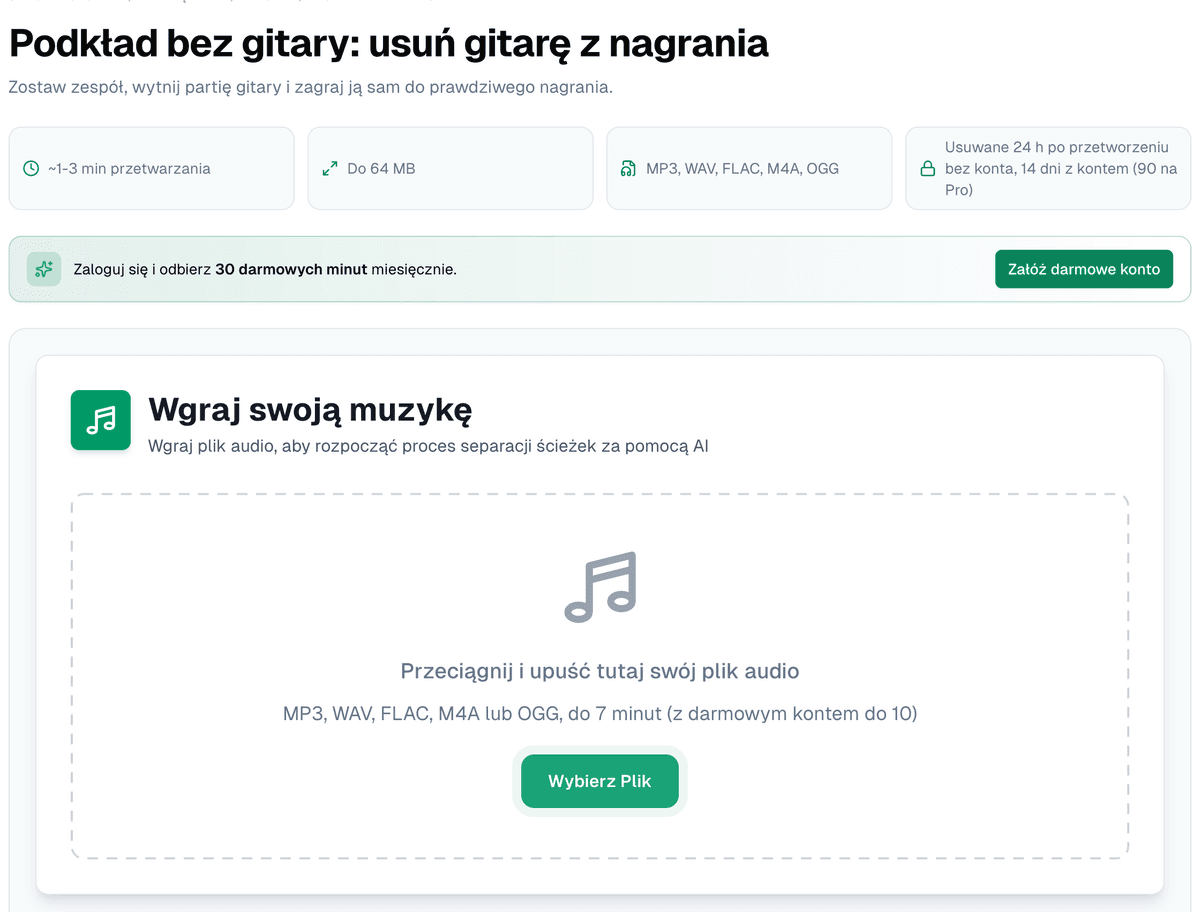Click the sparkles icon in login banner
The height and width of the screenshot is (912, 1200).
click(44, 269)
